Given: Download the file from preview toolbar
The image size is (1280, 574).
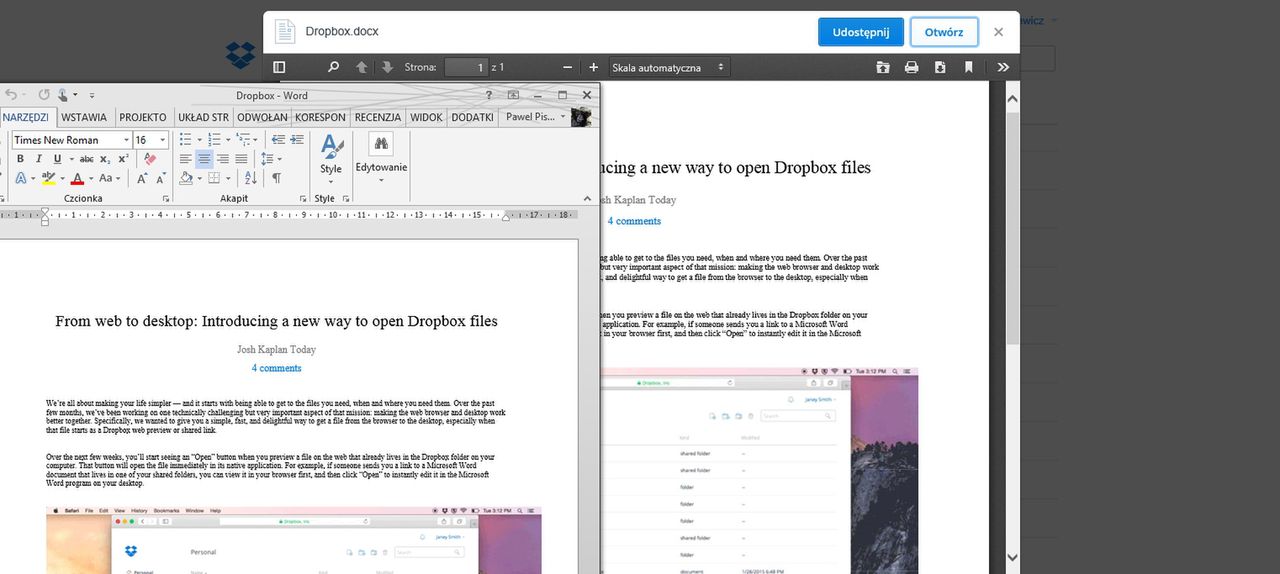Looking at the screenshot, I should coord(940,67).
